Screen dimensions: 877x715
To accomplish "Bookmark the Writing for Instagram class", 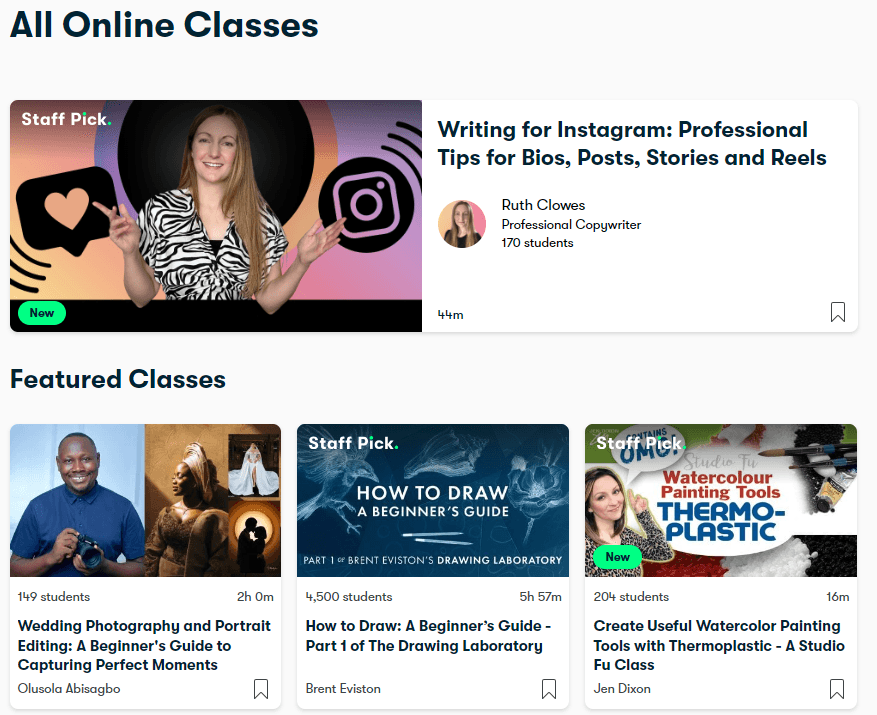I will (x=837, y=312).
